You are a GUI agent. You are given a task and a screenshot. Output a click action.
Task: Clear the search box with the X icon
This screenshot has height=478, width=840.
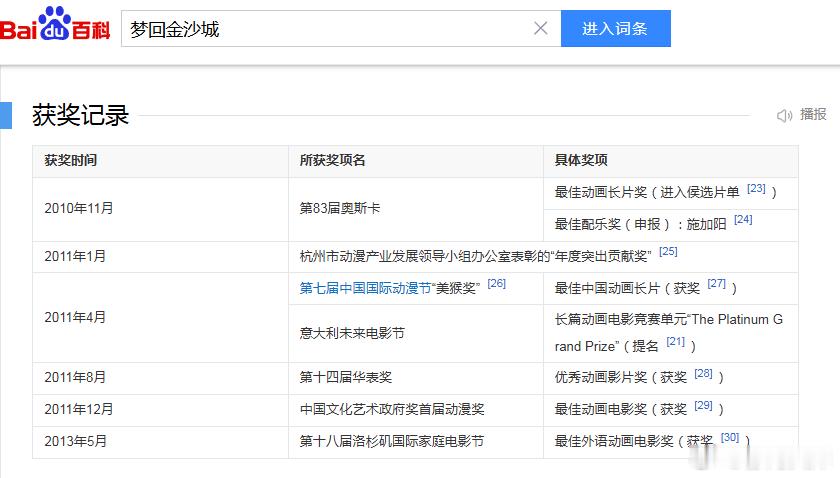(541, 28)
